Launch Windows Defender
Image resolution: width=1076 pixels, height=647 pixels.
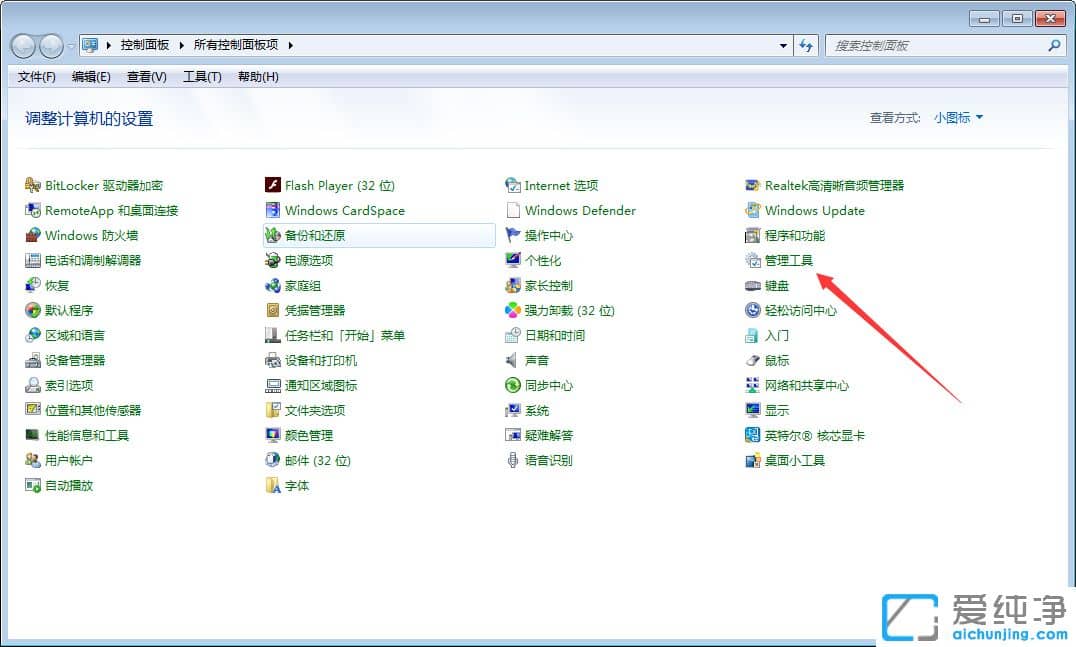[580, 210]
